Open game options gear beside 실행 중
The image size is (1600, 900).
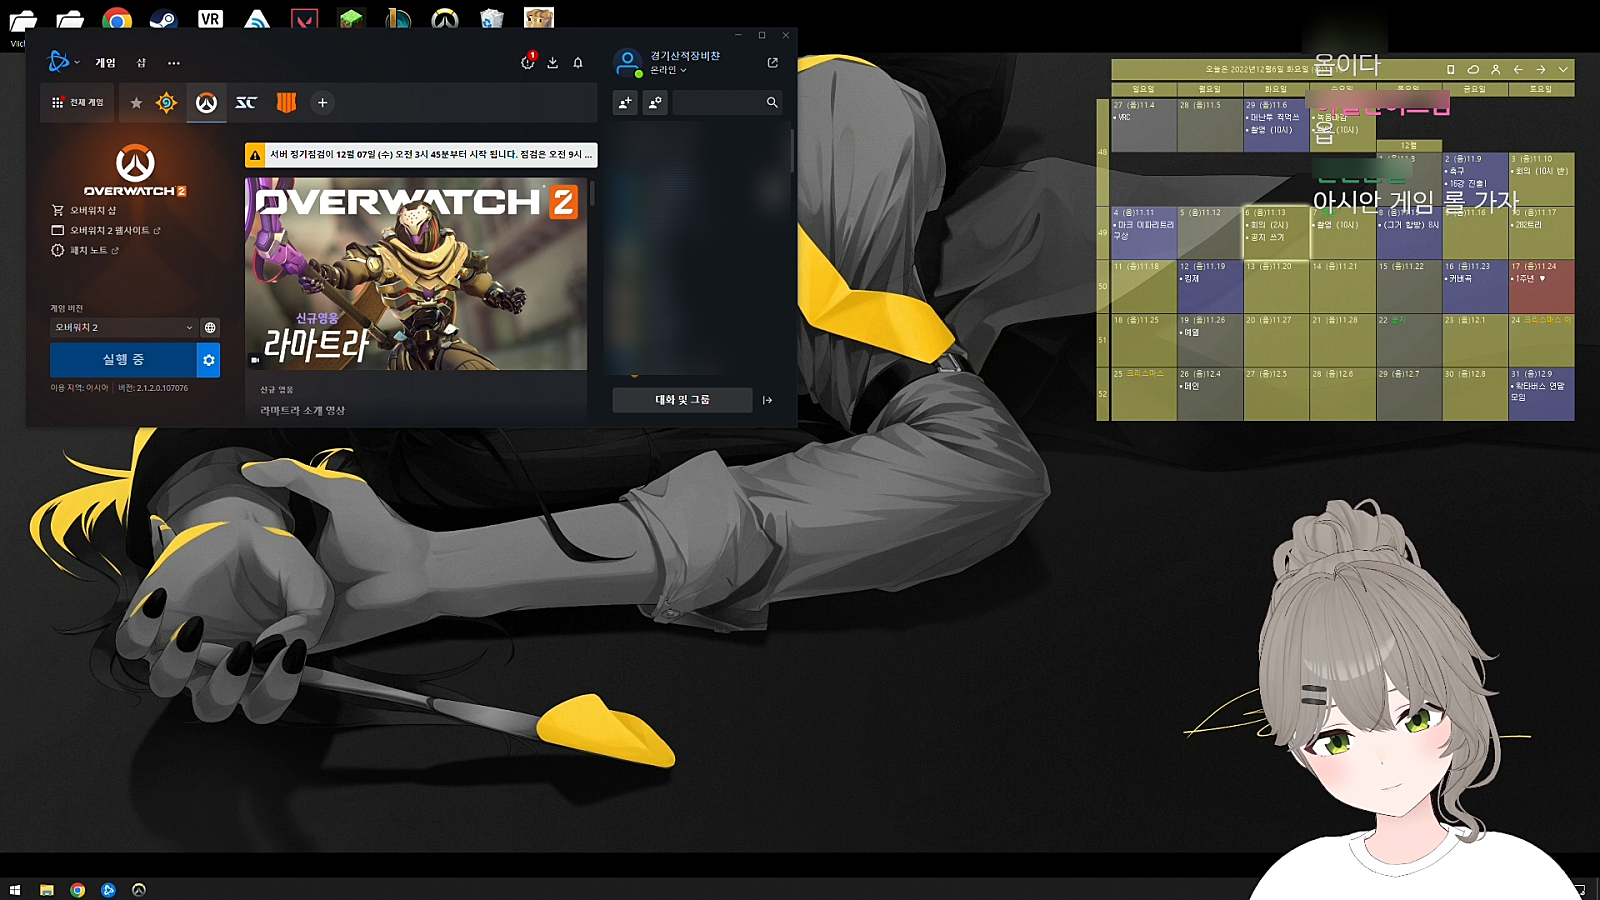point(208,360)
